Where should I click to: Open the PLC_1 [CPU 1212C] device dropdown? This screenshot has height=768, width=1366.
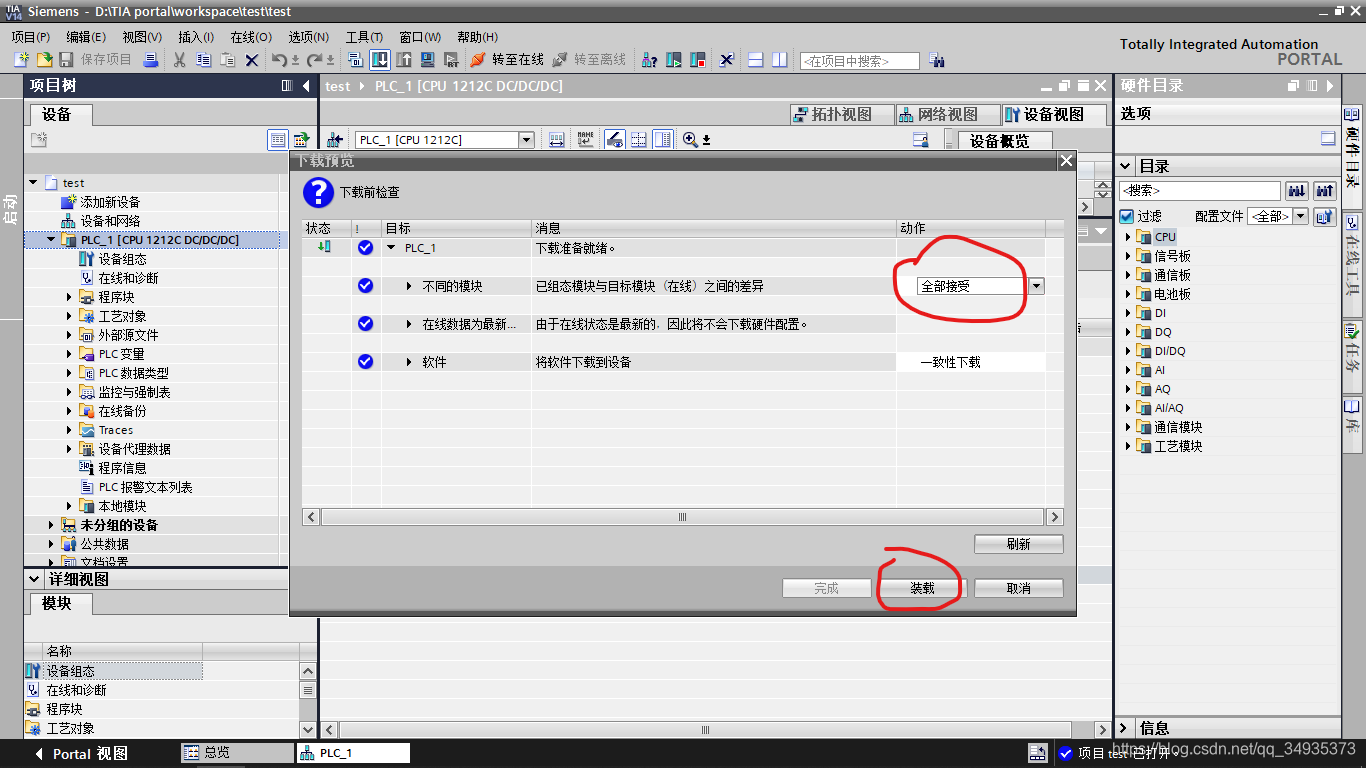click(526, 140)
